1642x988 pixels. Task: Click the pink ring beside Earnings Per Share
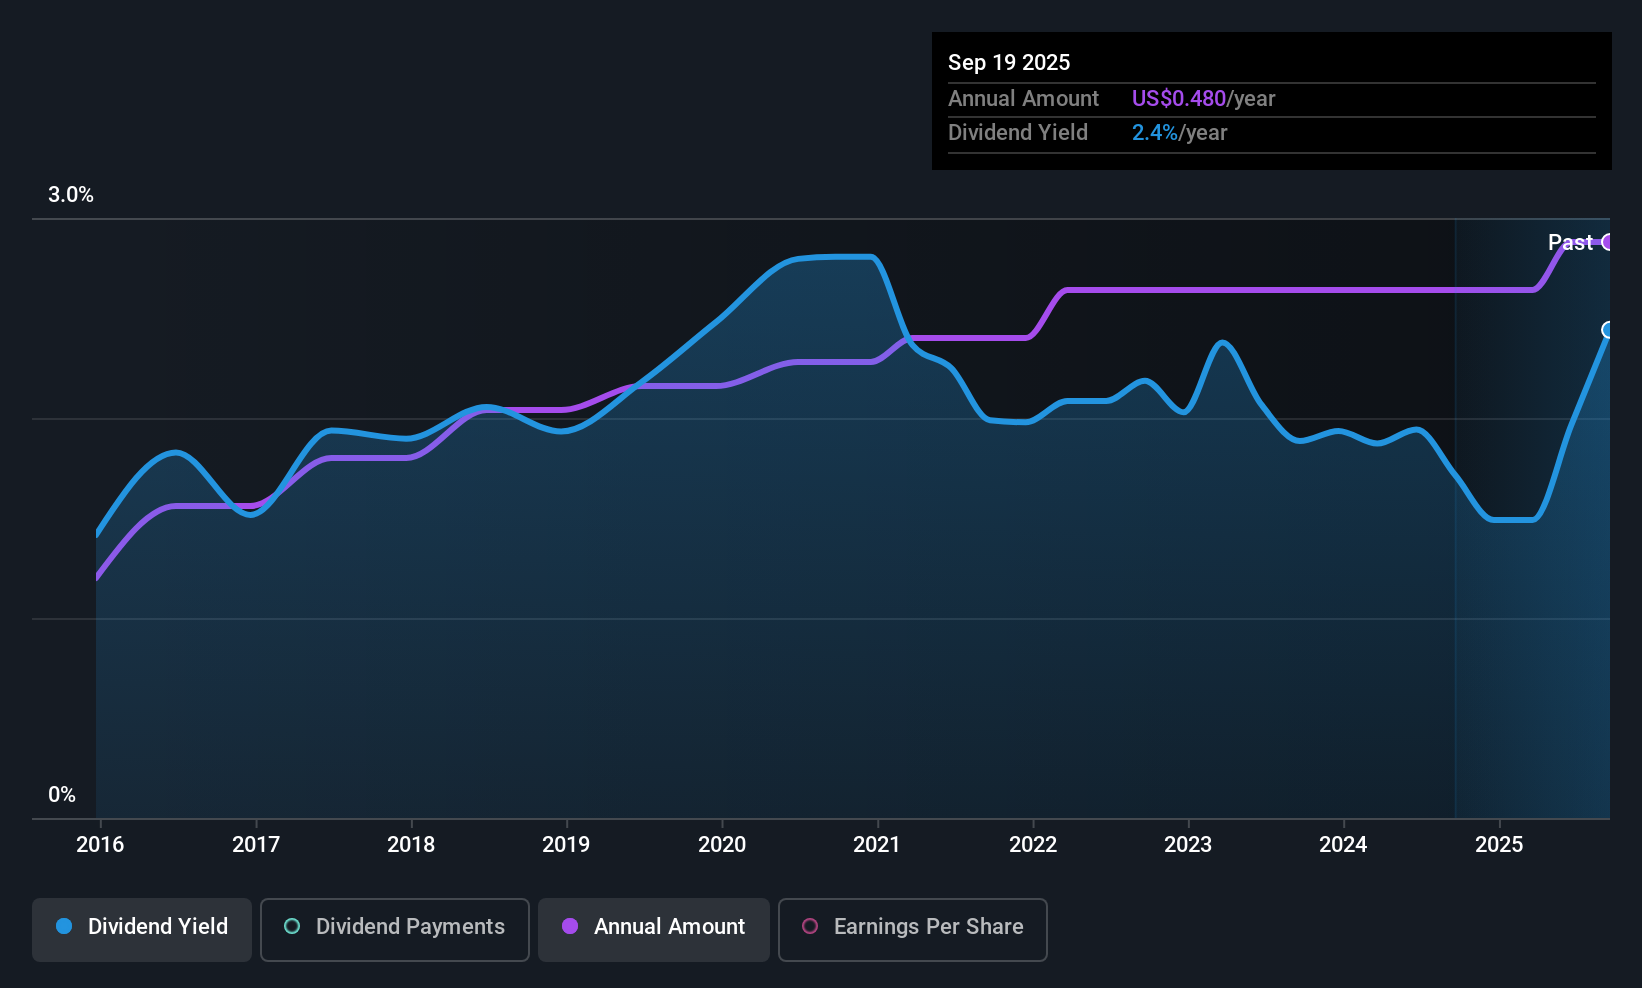pos(810,927)
